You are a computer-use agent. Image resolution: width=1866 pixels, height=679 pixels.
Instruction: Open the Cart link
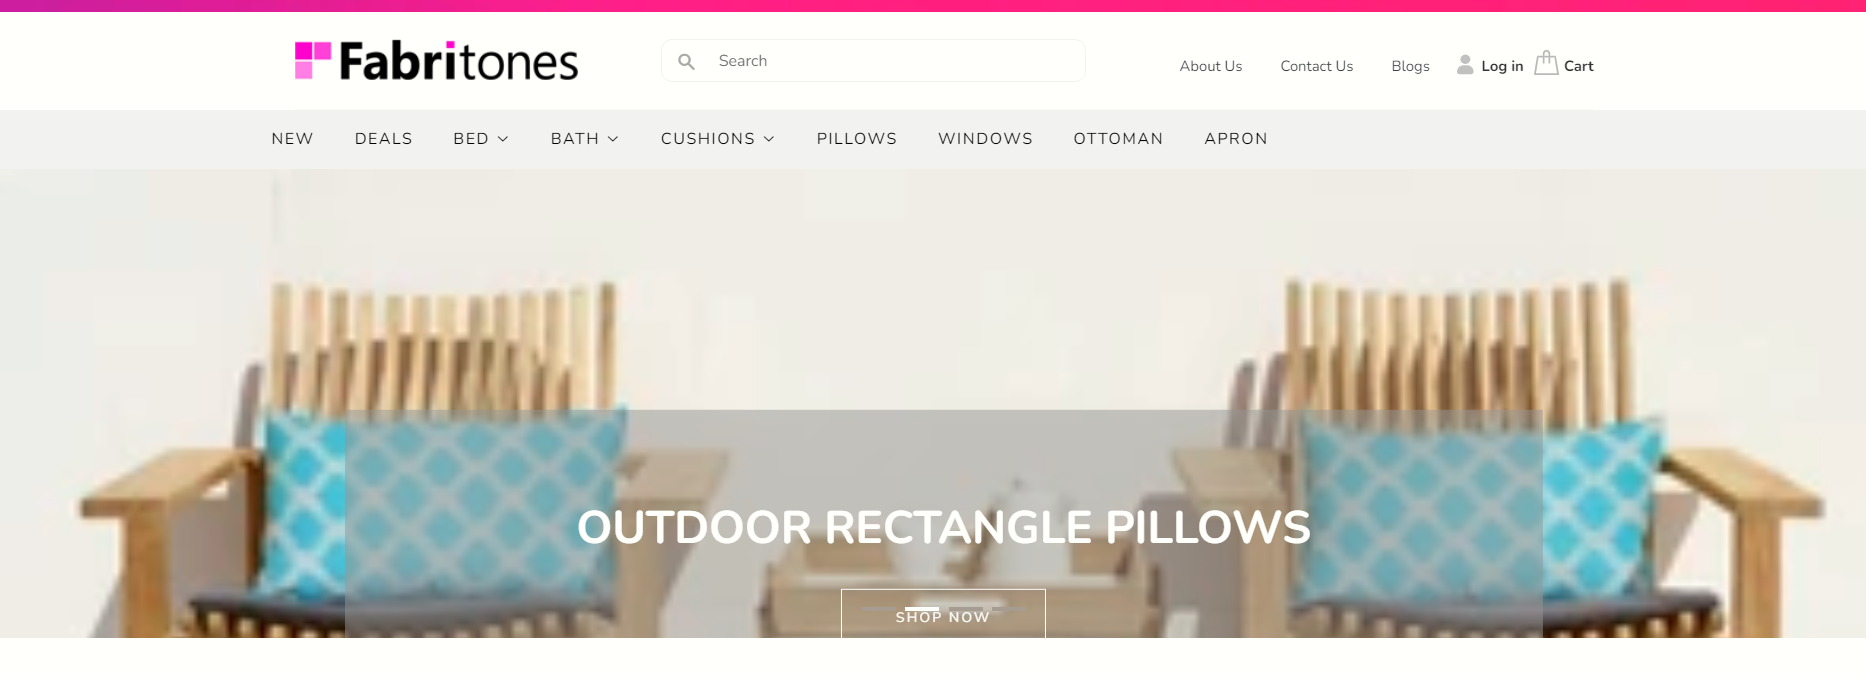[x=1578, y=66]
